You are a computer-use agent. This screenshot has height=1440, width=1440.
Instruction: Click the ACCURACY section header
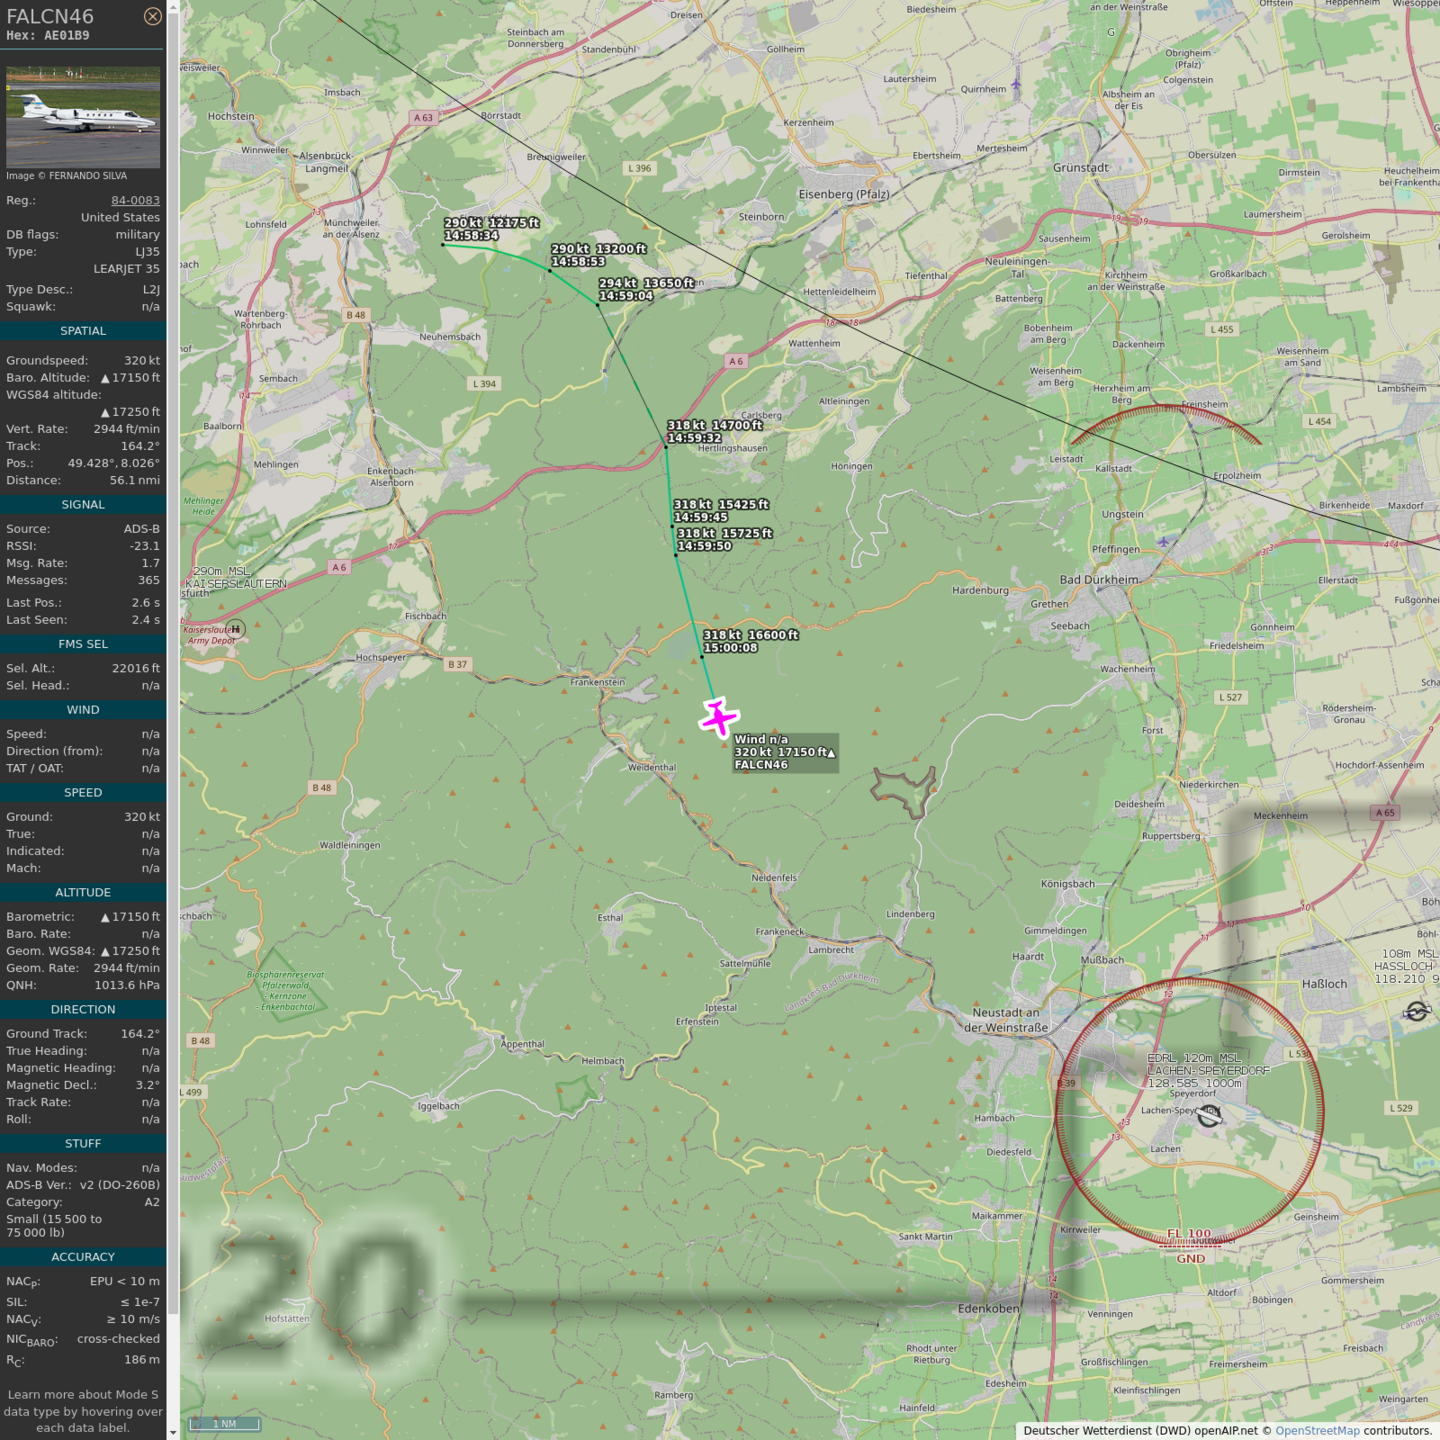[x=83, y=1257]
